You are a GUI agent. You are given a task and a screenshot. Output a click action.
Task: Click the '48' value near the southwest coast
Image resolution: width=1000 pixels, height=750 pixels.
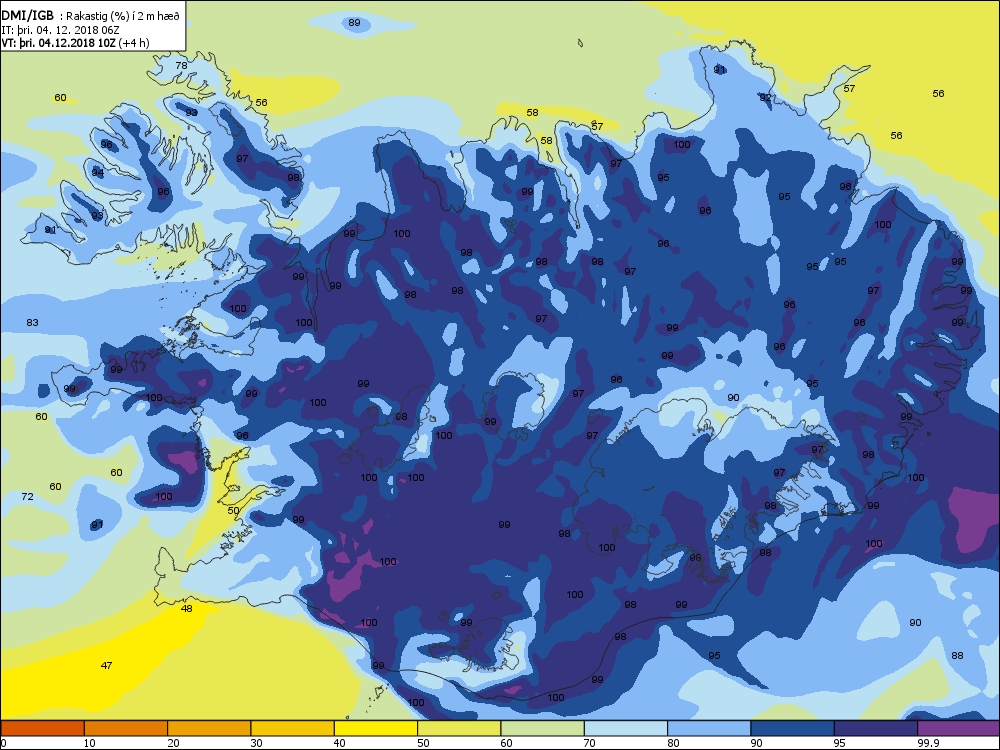[186, 608]
